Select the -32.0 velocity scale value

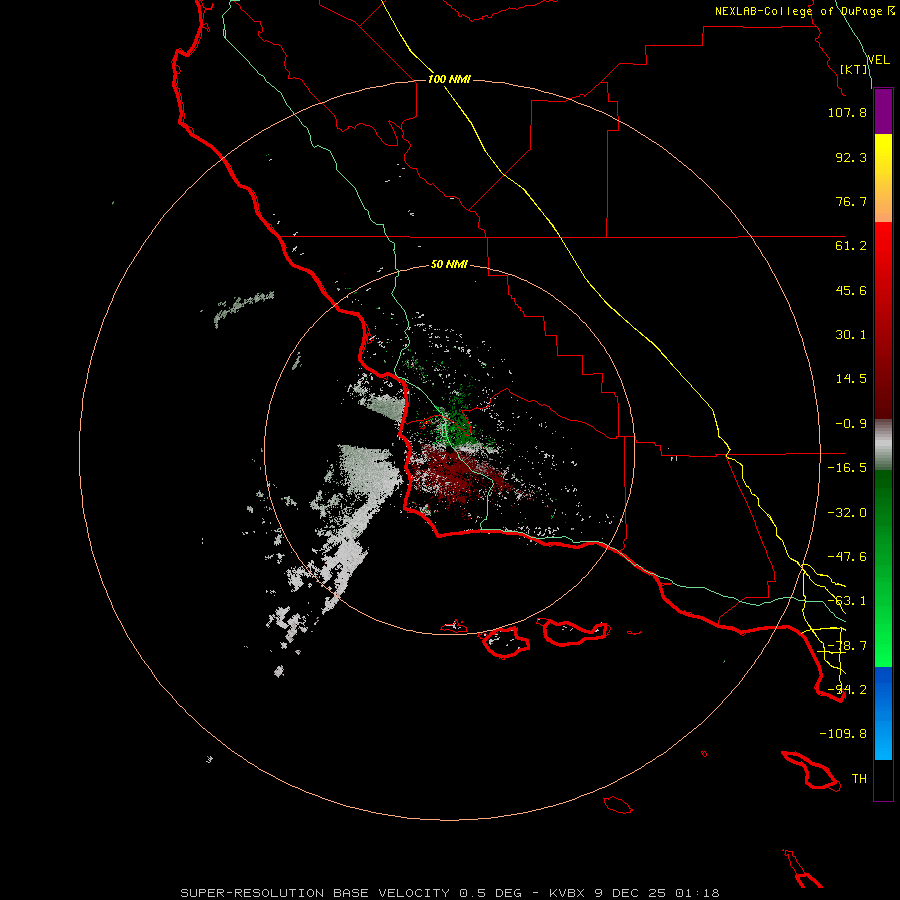coord(847,513)
